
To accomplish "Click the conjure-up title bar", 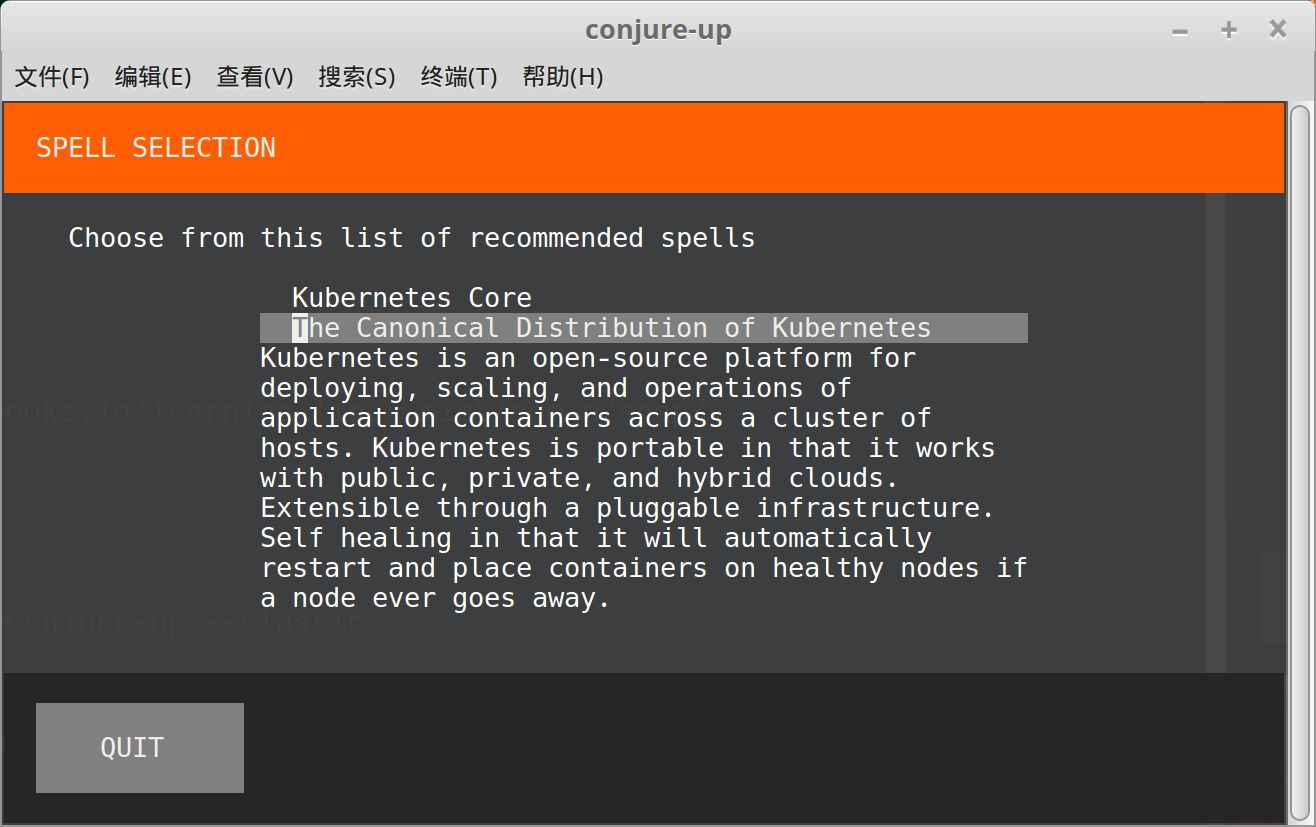I will click(x=658, y=30).
